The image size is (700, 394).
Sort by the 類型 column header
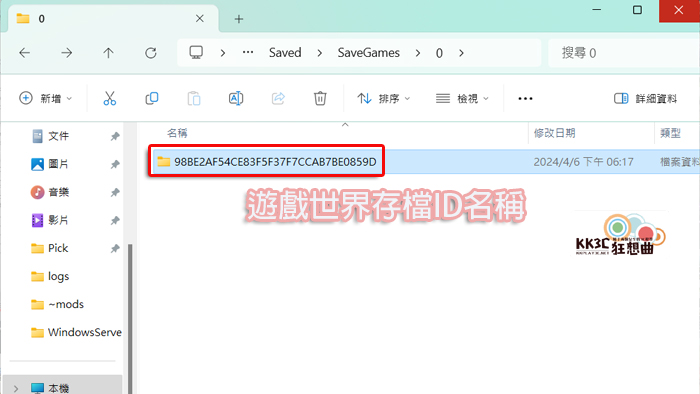point(670,133)
